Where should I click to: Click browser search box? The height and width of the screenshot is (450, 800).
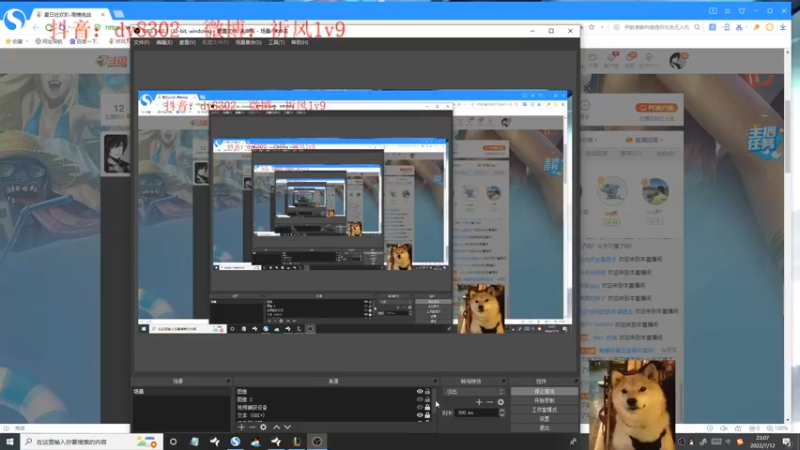coord(656,27)
